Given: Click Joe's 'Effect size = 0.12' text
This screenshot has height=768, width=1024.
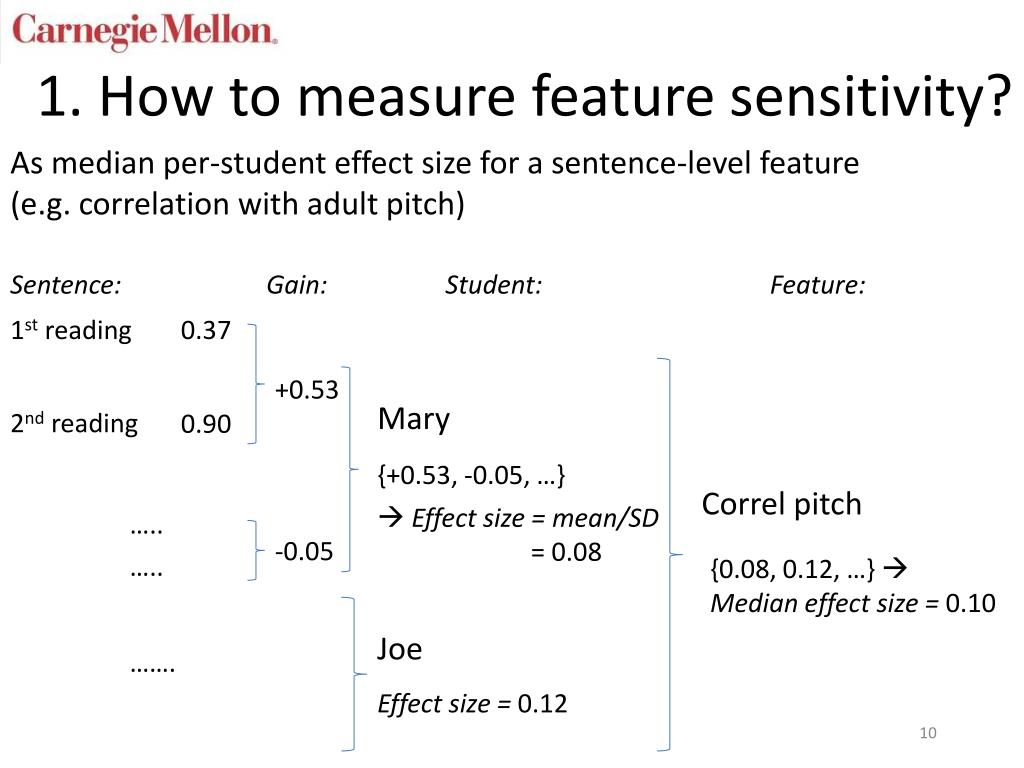Looking at the screenshot, I should click(x=472, y=704).
